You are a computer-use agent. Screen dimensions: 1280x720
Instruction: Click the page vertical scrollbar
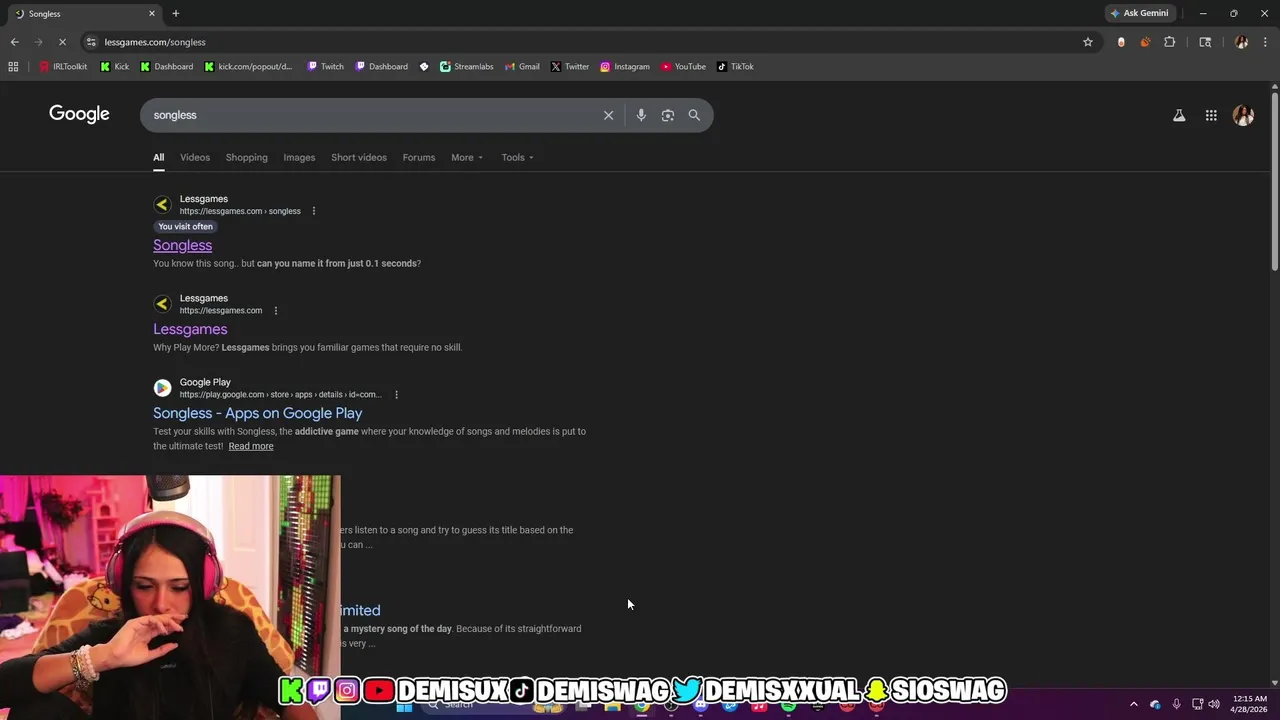(x=1274, y=180)
